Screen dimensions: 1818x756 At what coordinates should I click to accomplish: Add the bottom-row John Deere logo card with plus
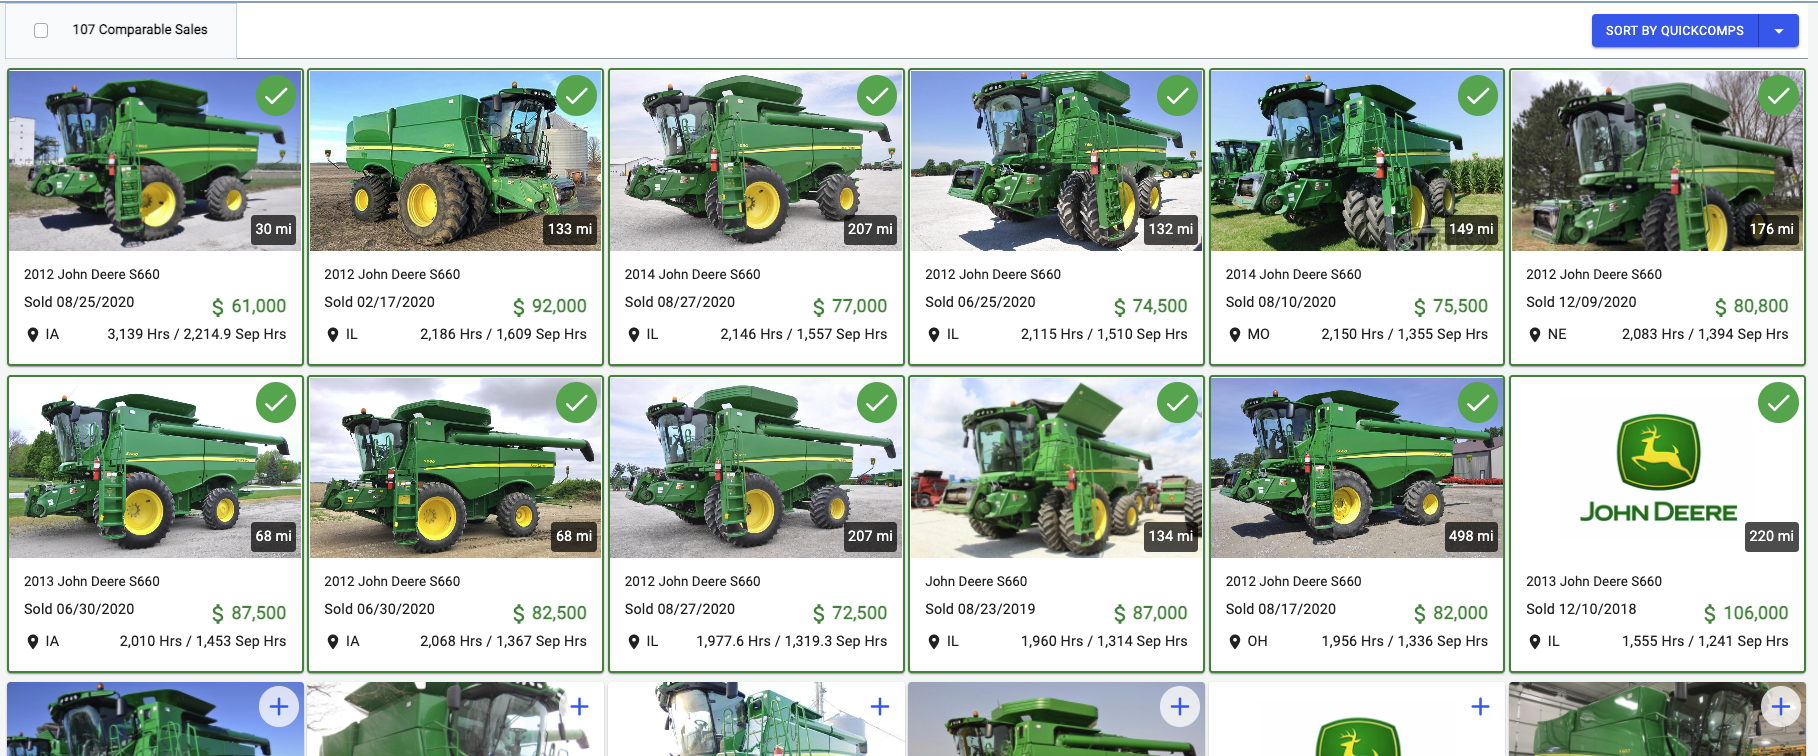[x=1480, y=707]
